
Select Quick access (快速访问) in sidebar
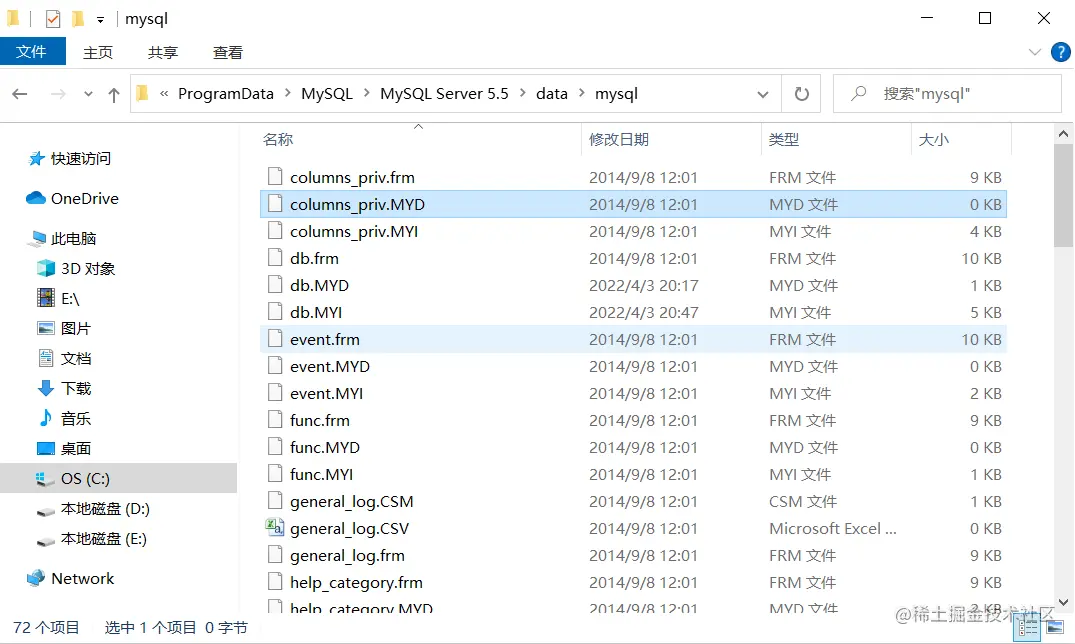coord(80,158)
